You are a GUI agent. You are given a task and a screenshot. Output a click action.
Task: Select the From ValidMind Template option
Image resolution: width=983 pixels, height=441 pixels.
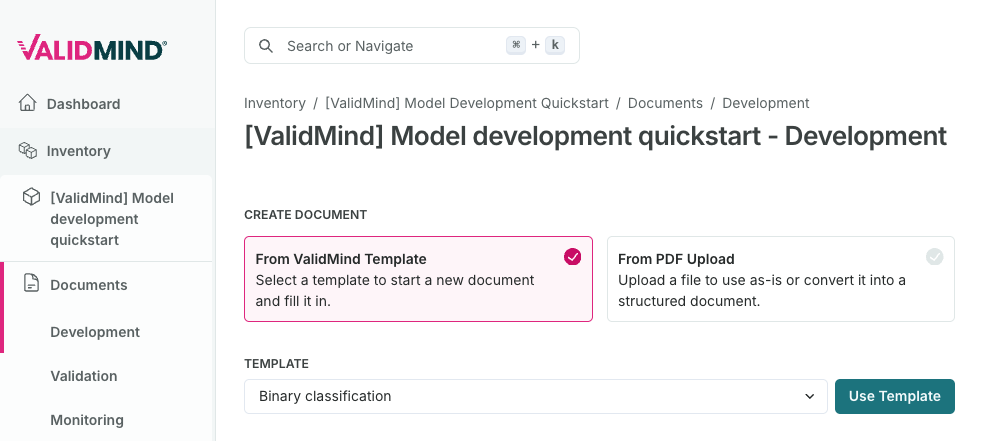point(418,279)
